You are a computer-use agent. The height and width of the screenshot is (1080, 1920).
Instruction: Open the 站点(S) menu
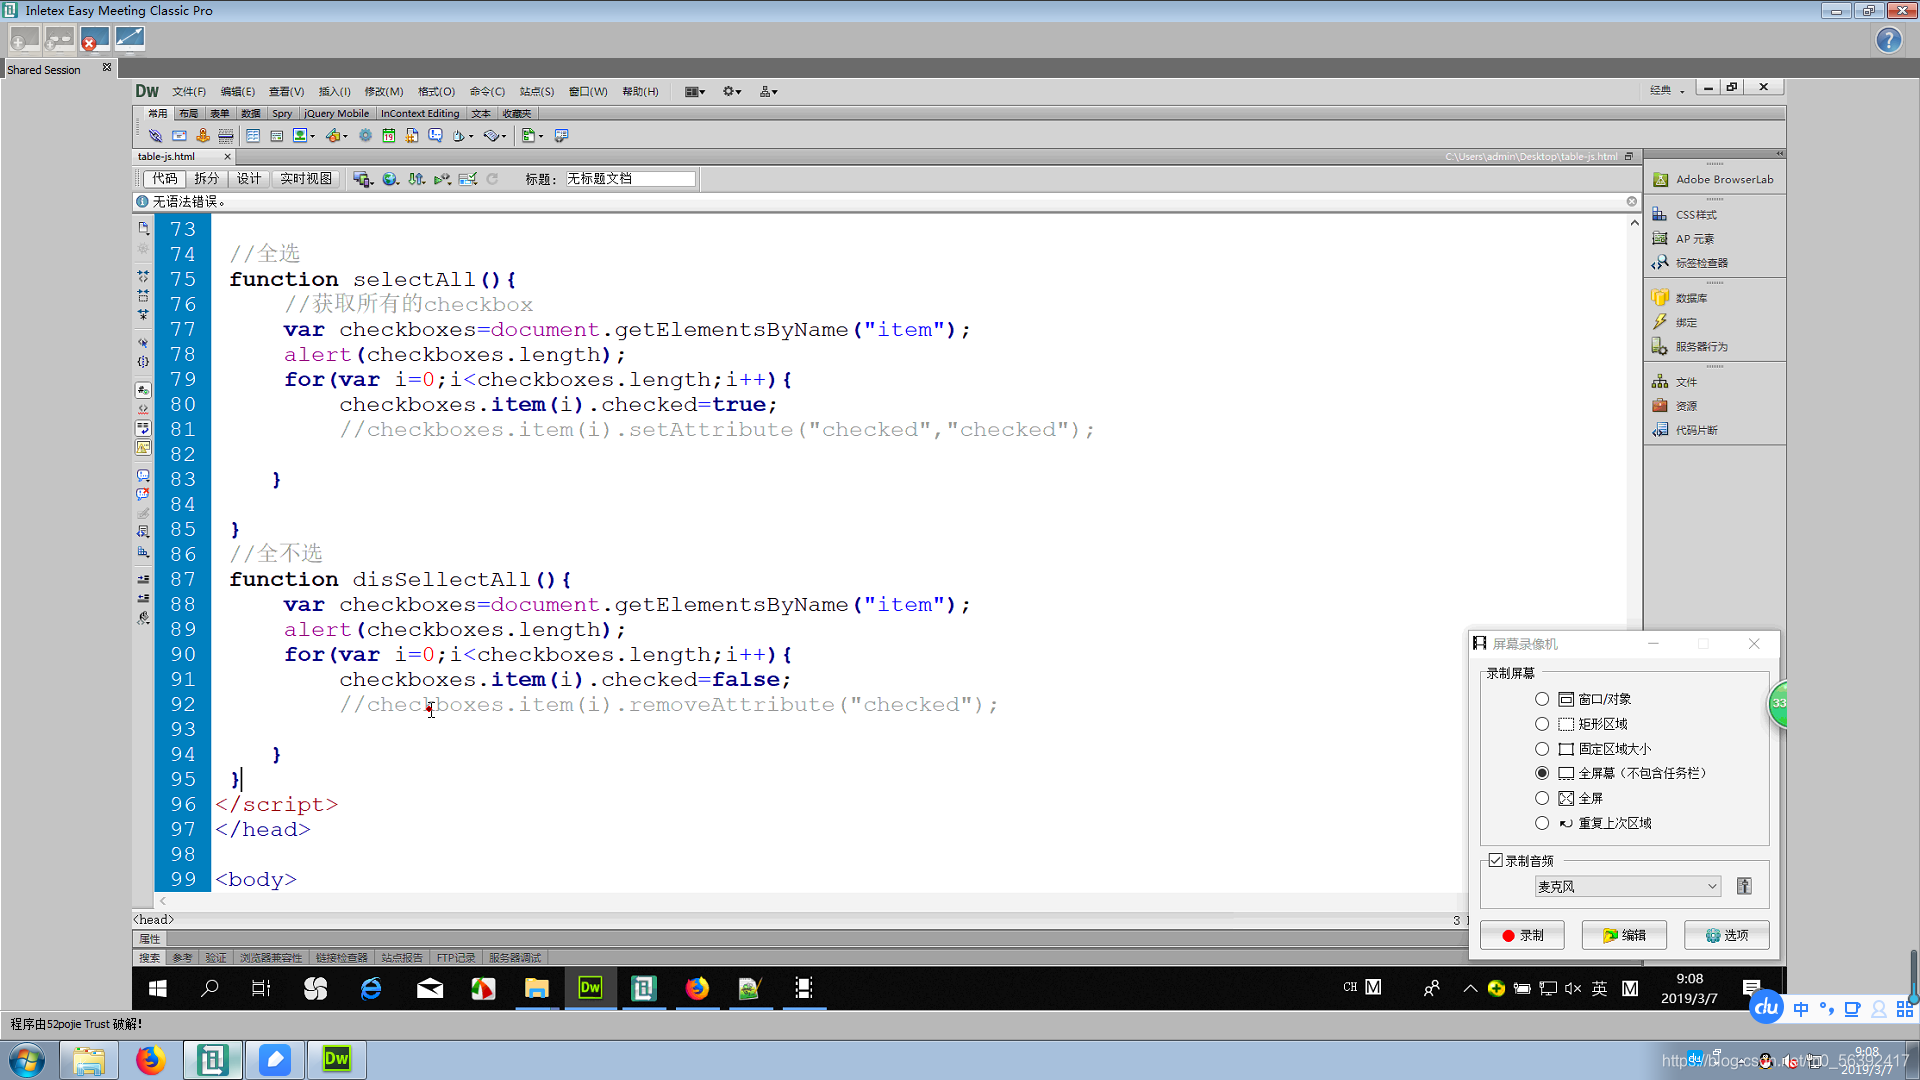tap(536, 91)
